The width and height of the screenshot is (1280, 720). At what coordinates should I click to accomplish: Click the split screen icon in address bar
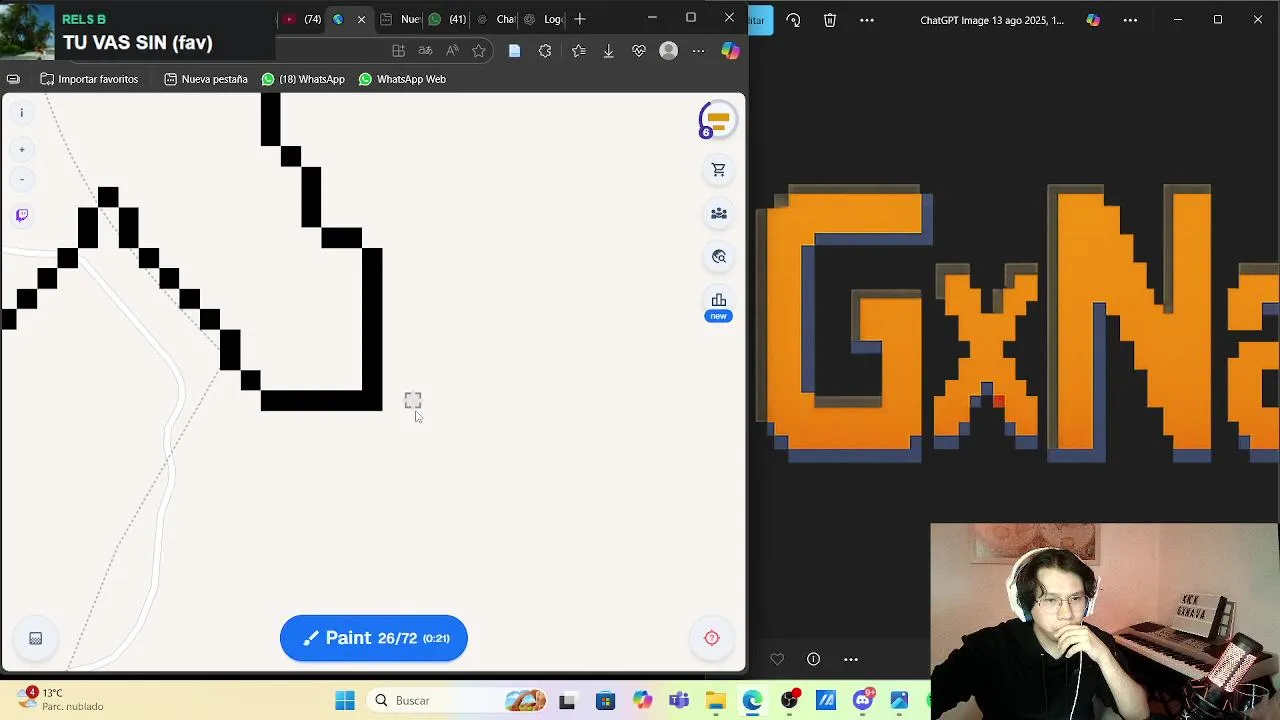398,51
